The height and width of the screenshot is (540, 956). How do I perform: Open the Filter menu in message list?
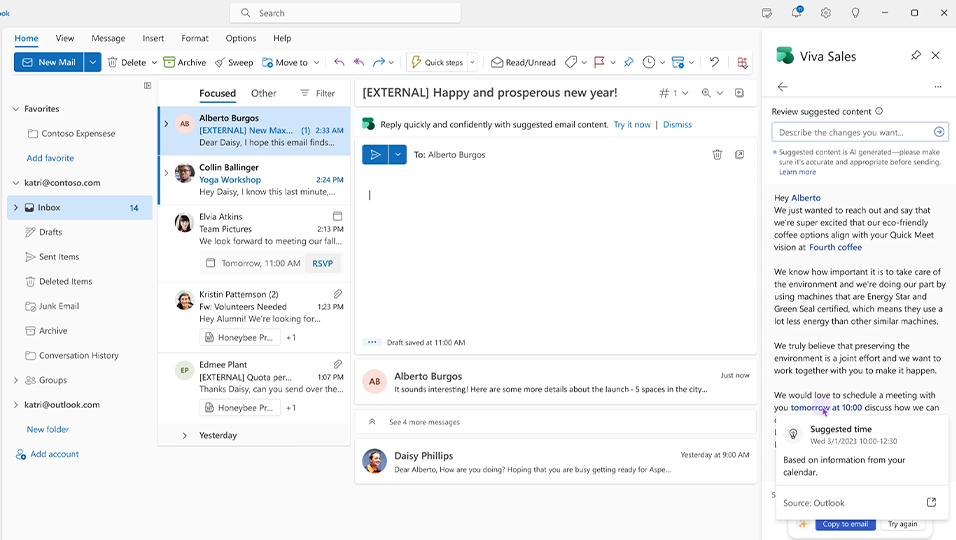point(318,93)
